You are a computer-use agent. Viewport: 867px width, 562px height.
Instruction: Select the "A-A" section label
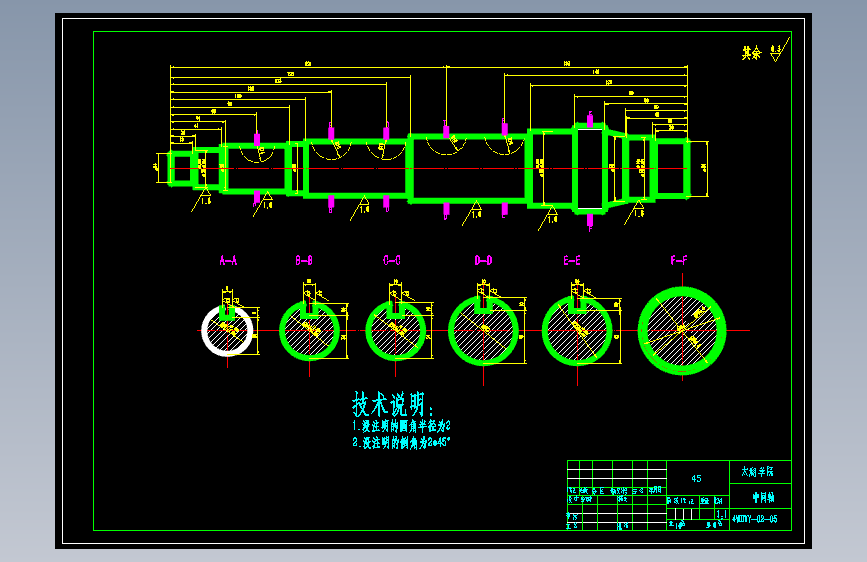pos(228,261)
